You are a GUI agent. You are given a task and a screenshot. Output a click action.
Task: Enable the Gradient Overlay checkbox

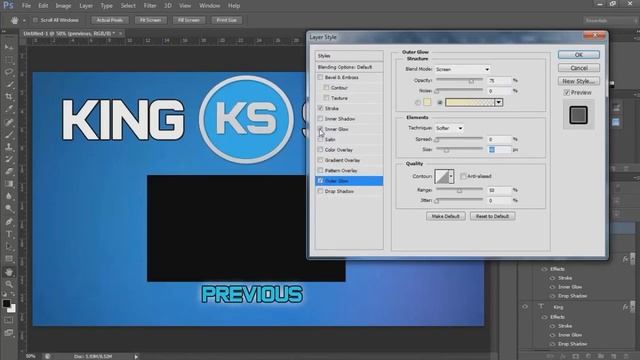[320, 160]
